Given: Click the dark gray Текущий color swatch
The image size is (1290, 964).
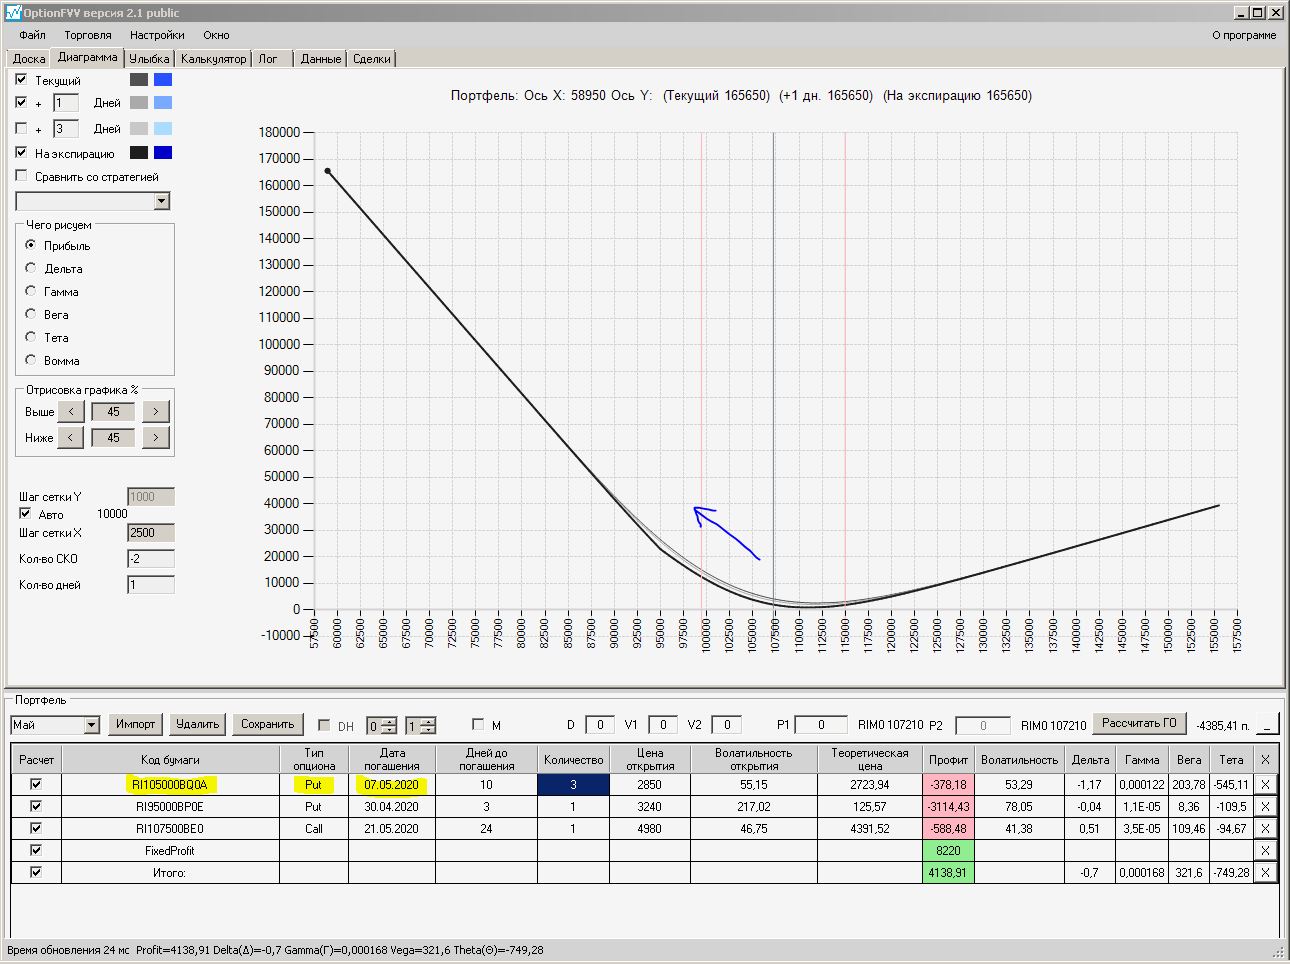Looking at the screenshot, I should [x=139, y=80].
